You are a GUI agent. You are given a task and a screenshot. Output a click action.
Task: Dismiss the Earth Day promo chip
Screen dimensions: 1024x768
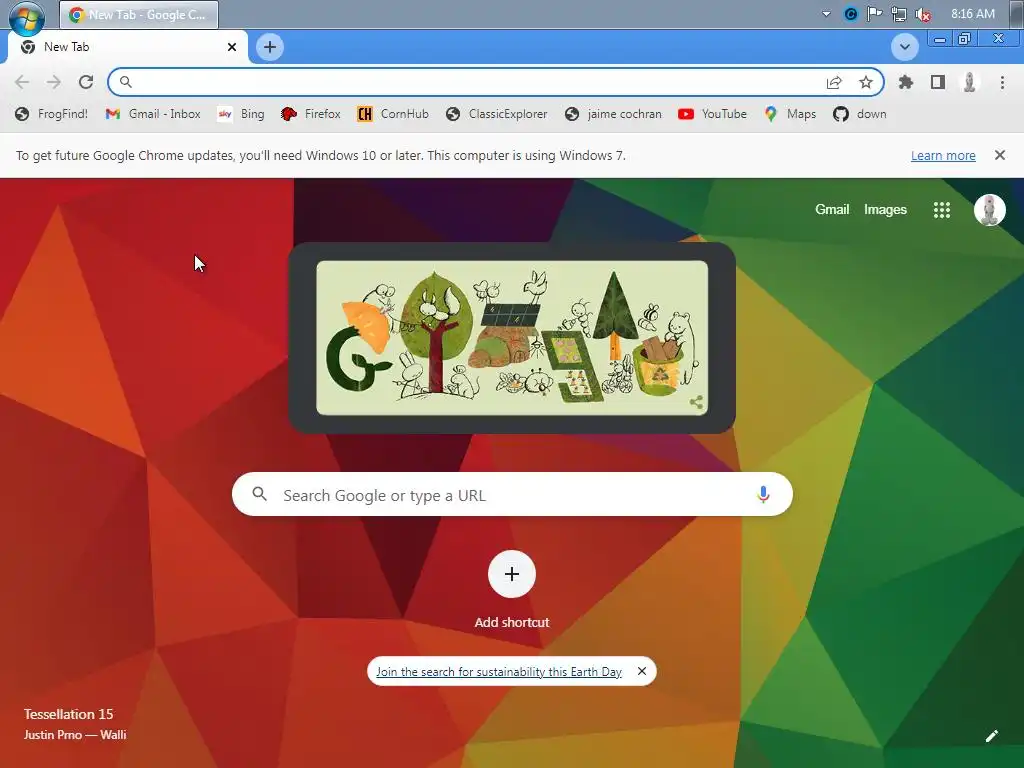click(642, 671)
